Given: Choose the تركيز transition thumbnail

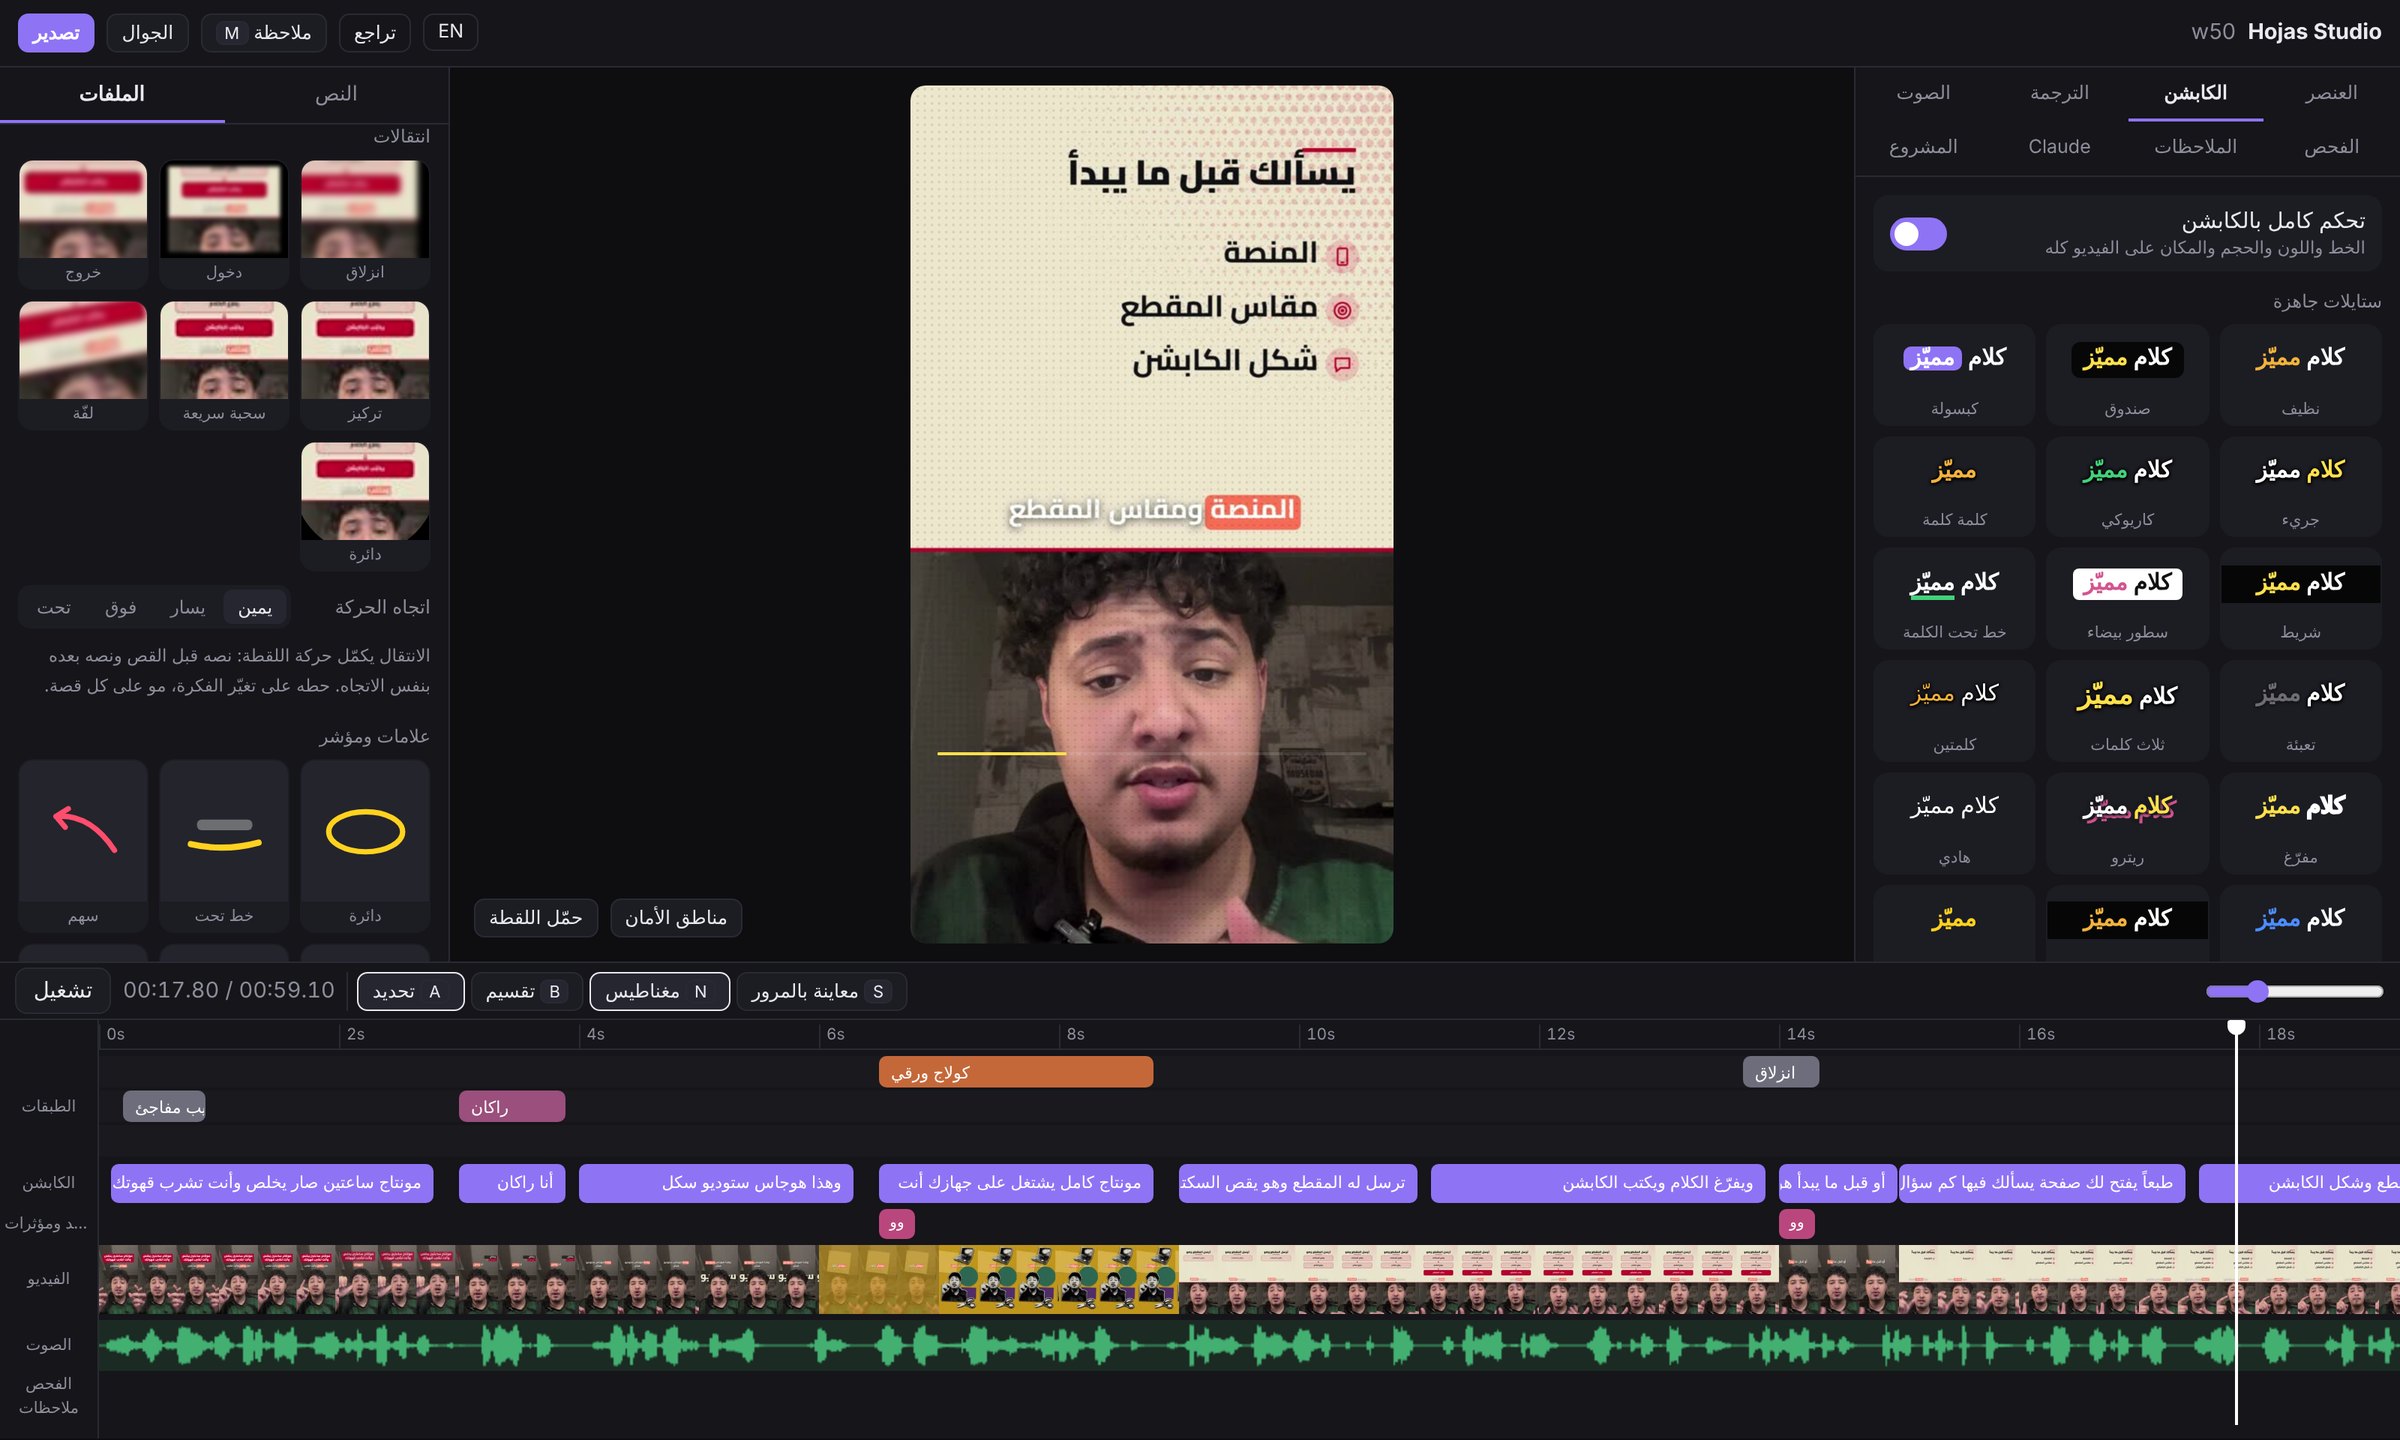Looking at the screenshot, I should [x=365, y=364].
